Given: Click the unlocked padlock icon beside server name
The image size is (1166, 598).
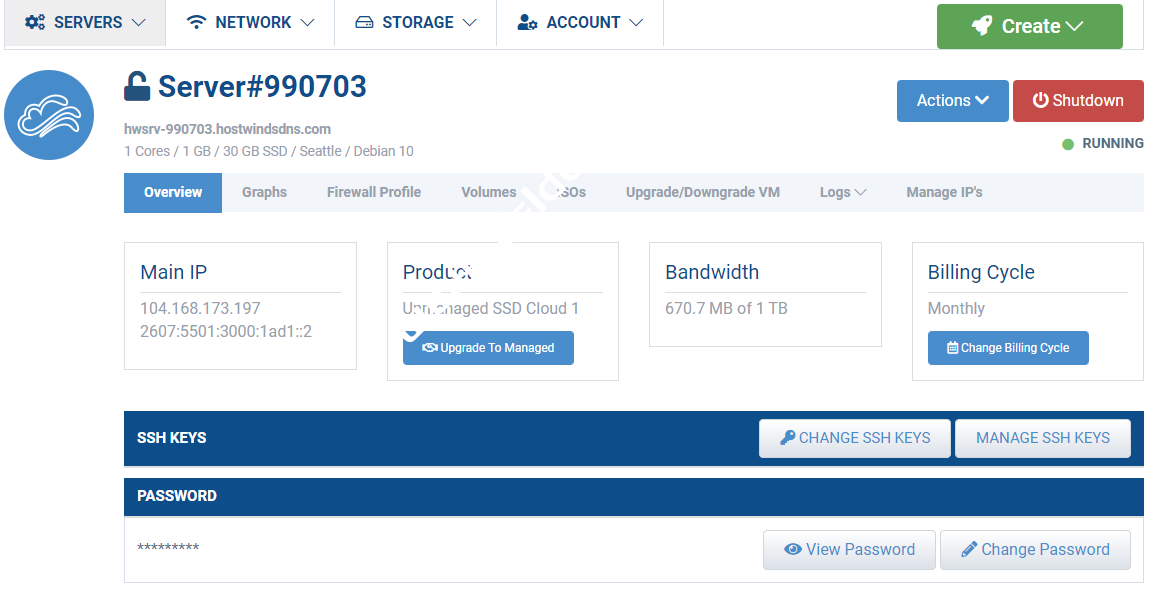Looking at the screenshot, I should pyautogui.click(x=137, y=87).
